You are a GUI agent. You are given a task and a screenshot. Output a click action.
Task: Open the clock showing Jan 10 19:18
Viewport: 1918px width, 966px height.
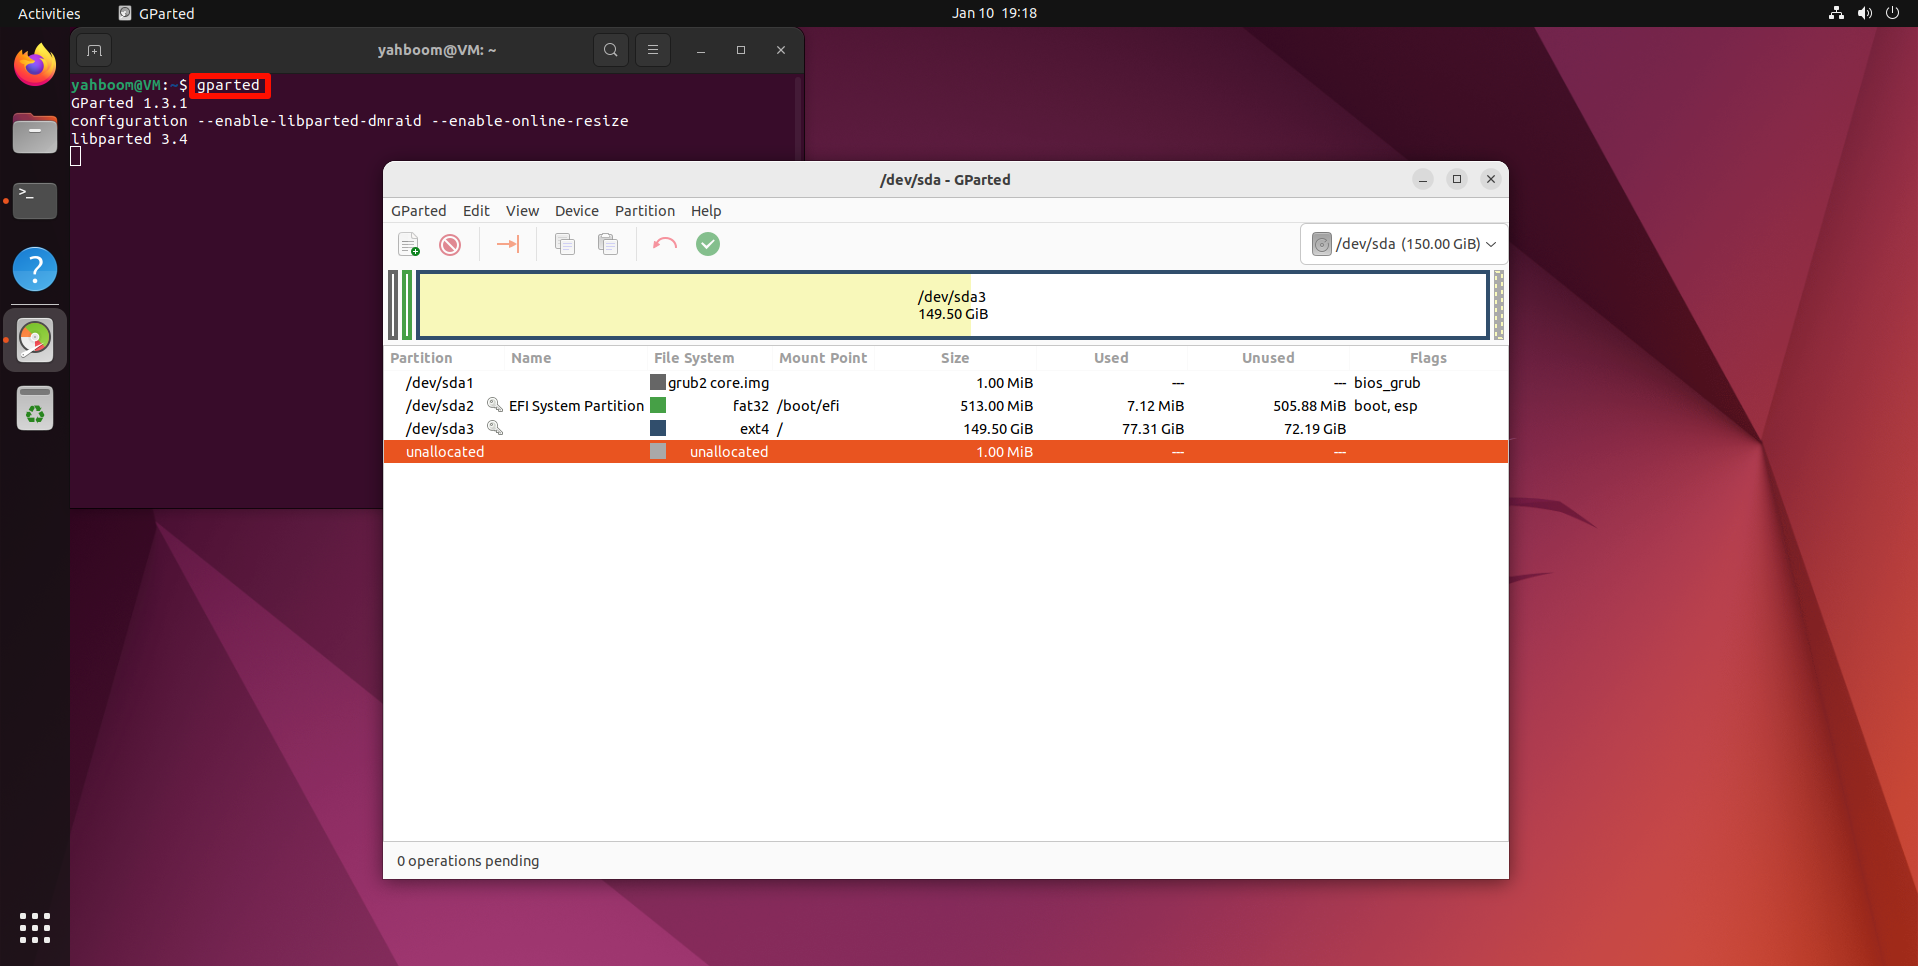994,13
